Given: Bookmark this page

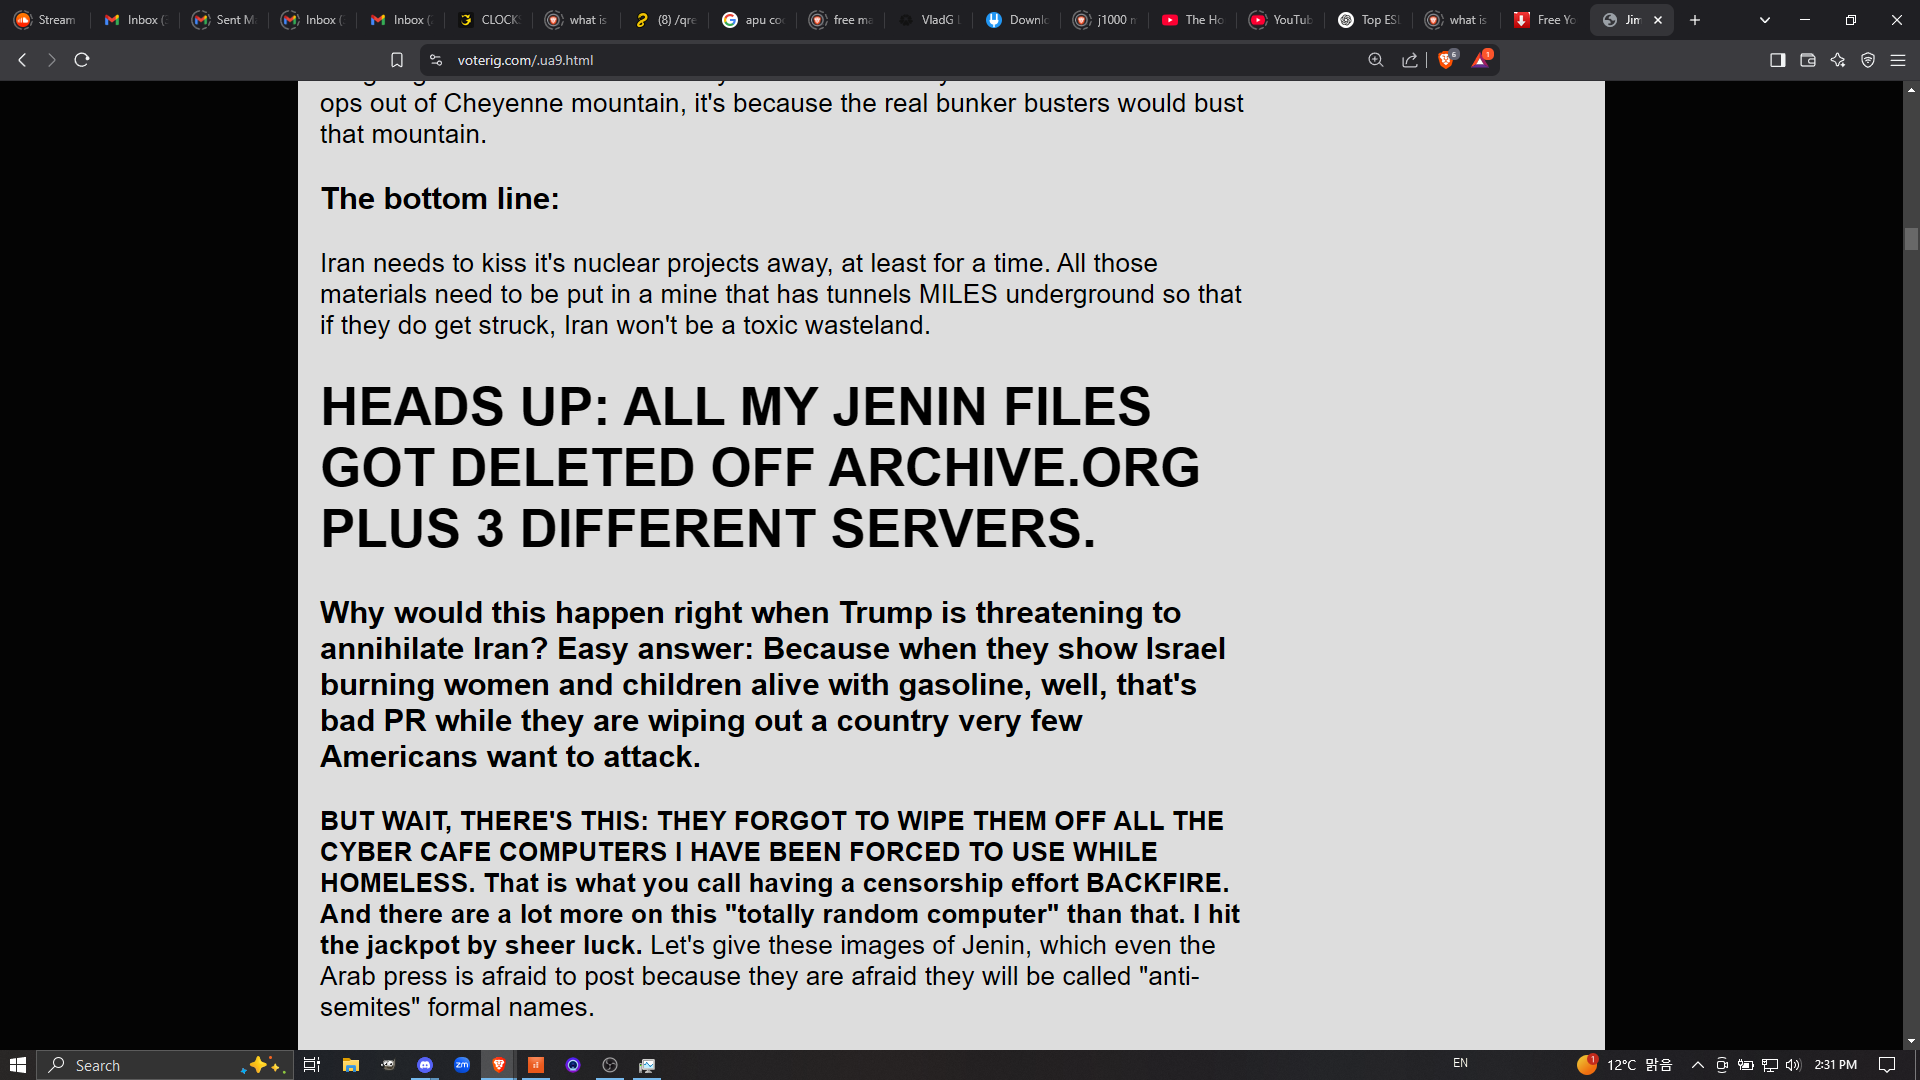Looking at the screenshot, I should (397, 60).
